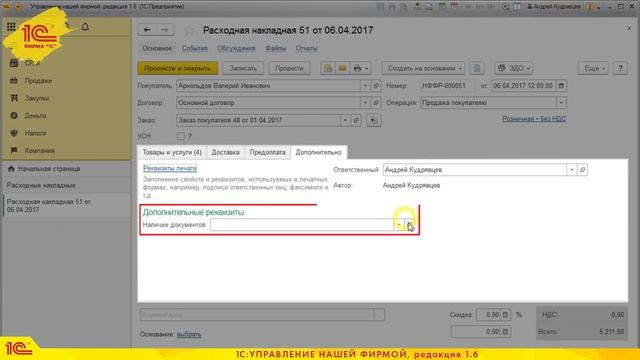Click discount amount calculator icon

(x=505, y=332)
